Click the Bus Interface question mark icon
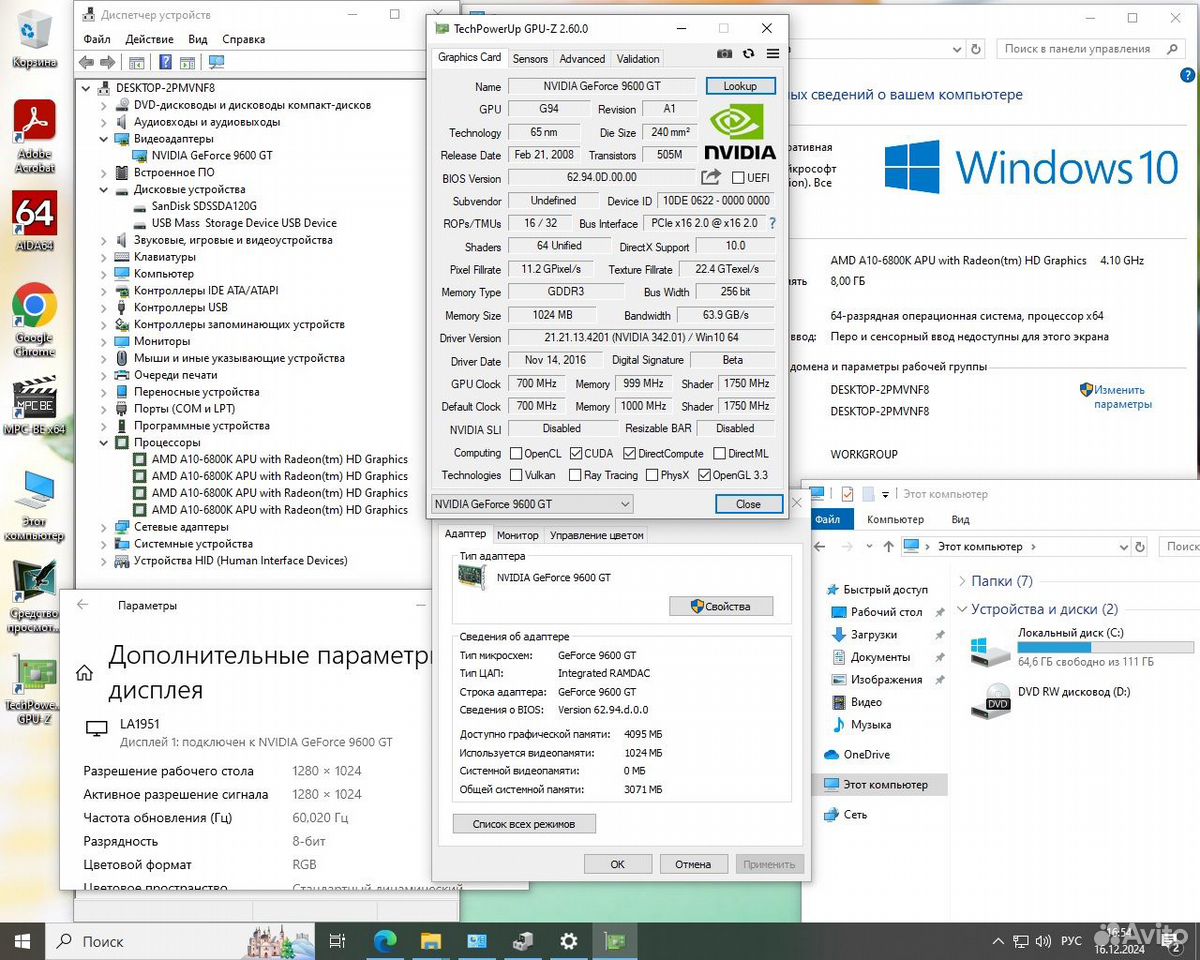The image size is (1200, 960). pyautogui.click(x=772, y=223)
